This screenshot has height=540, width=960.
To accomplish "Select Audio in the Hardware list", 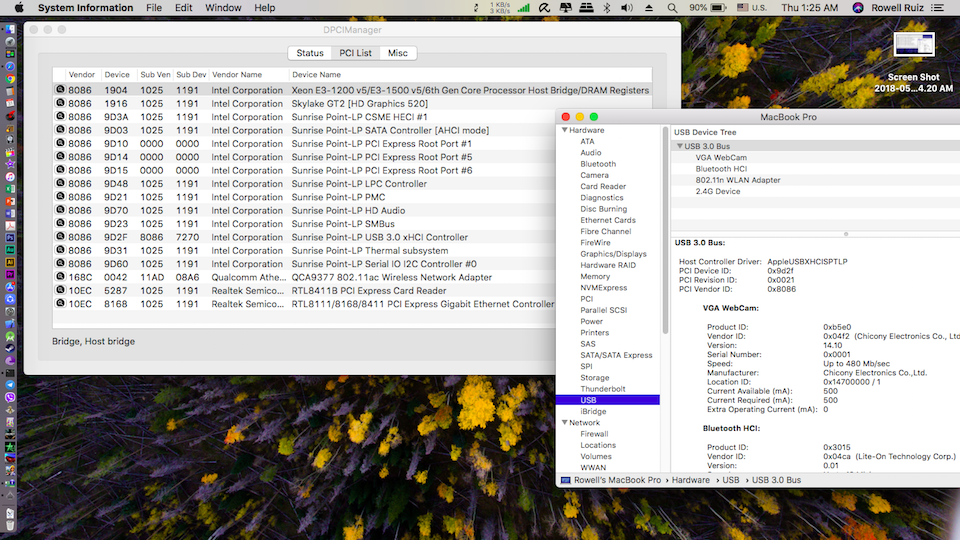I will pos(591,152).
